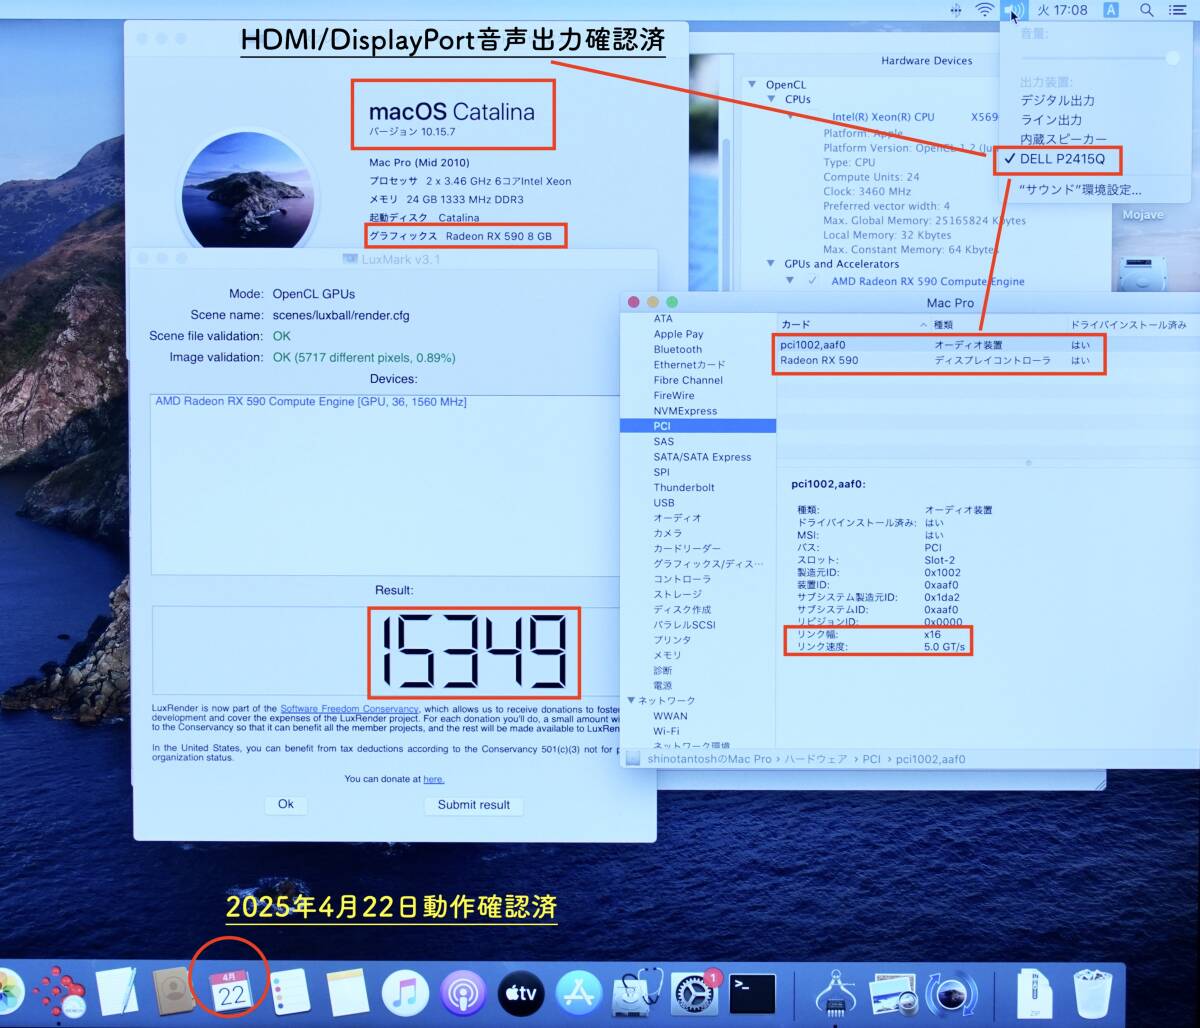The image size is (1200, 1028).
Task: Click the Wi-Fi status icon in menu bar
Action: [x=985, y=10]
